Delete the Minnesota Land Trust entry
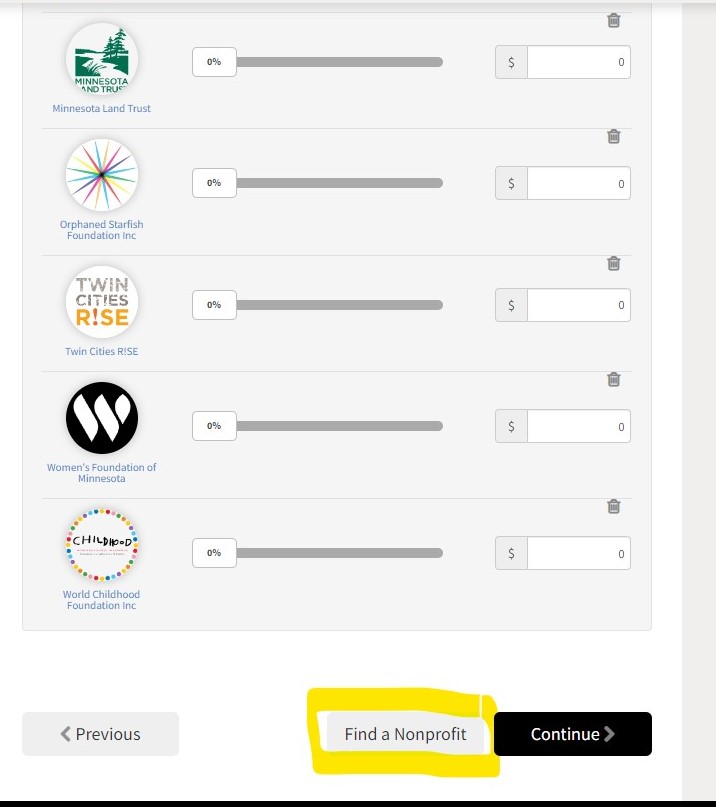Screen dimensions: 716x807 pos(613,21)
